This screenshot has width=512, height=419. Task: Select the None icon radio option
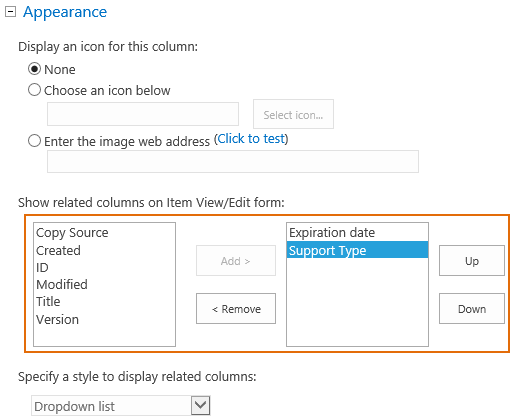pyautogui.click(x=34, y=69)
